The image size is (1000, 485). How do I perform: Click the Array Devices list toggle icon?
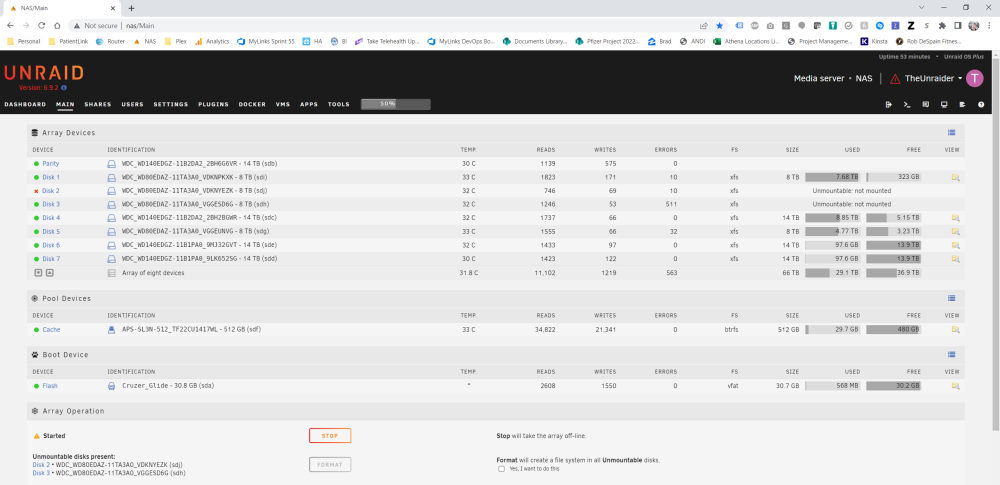[952, 133]
